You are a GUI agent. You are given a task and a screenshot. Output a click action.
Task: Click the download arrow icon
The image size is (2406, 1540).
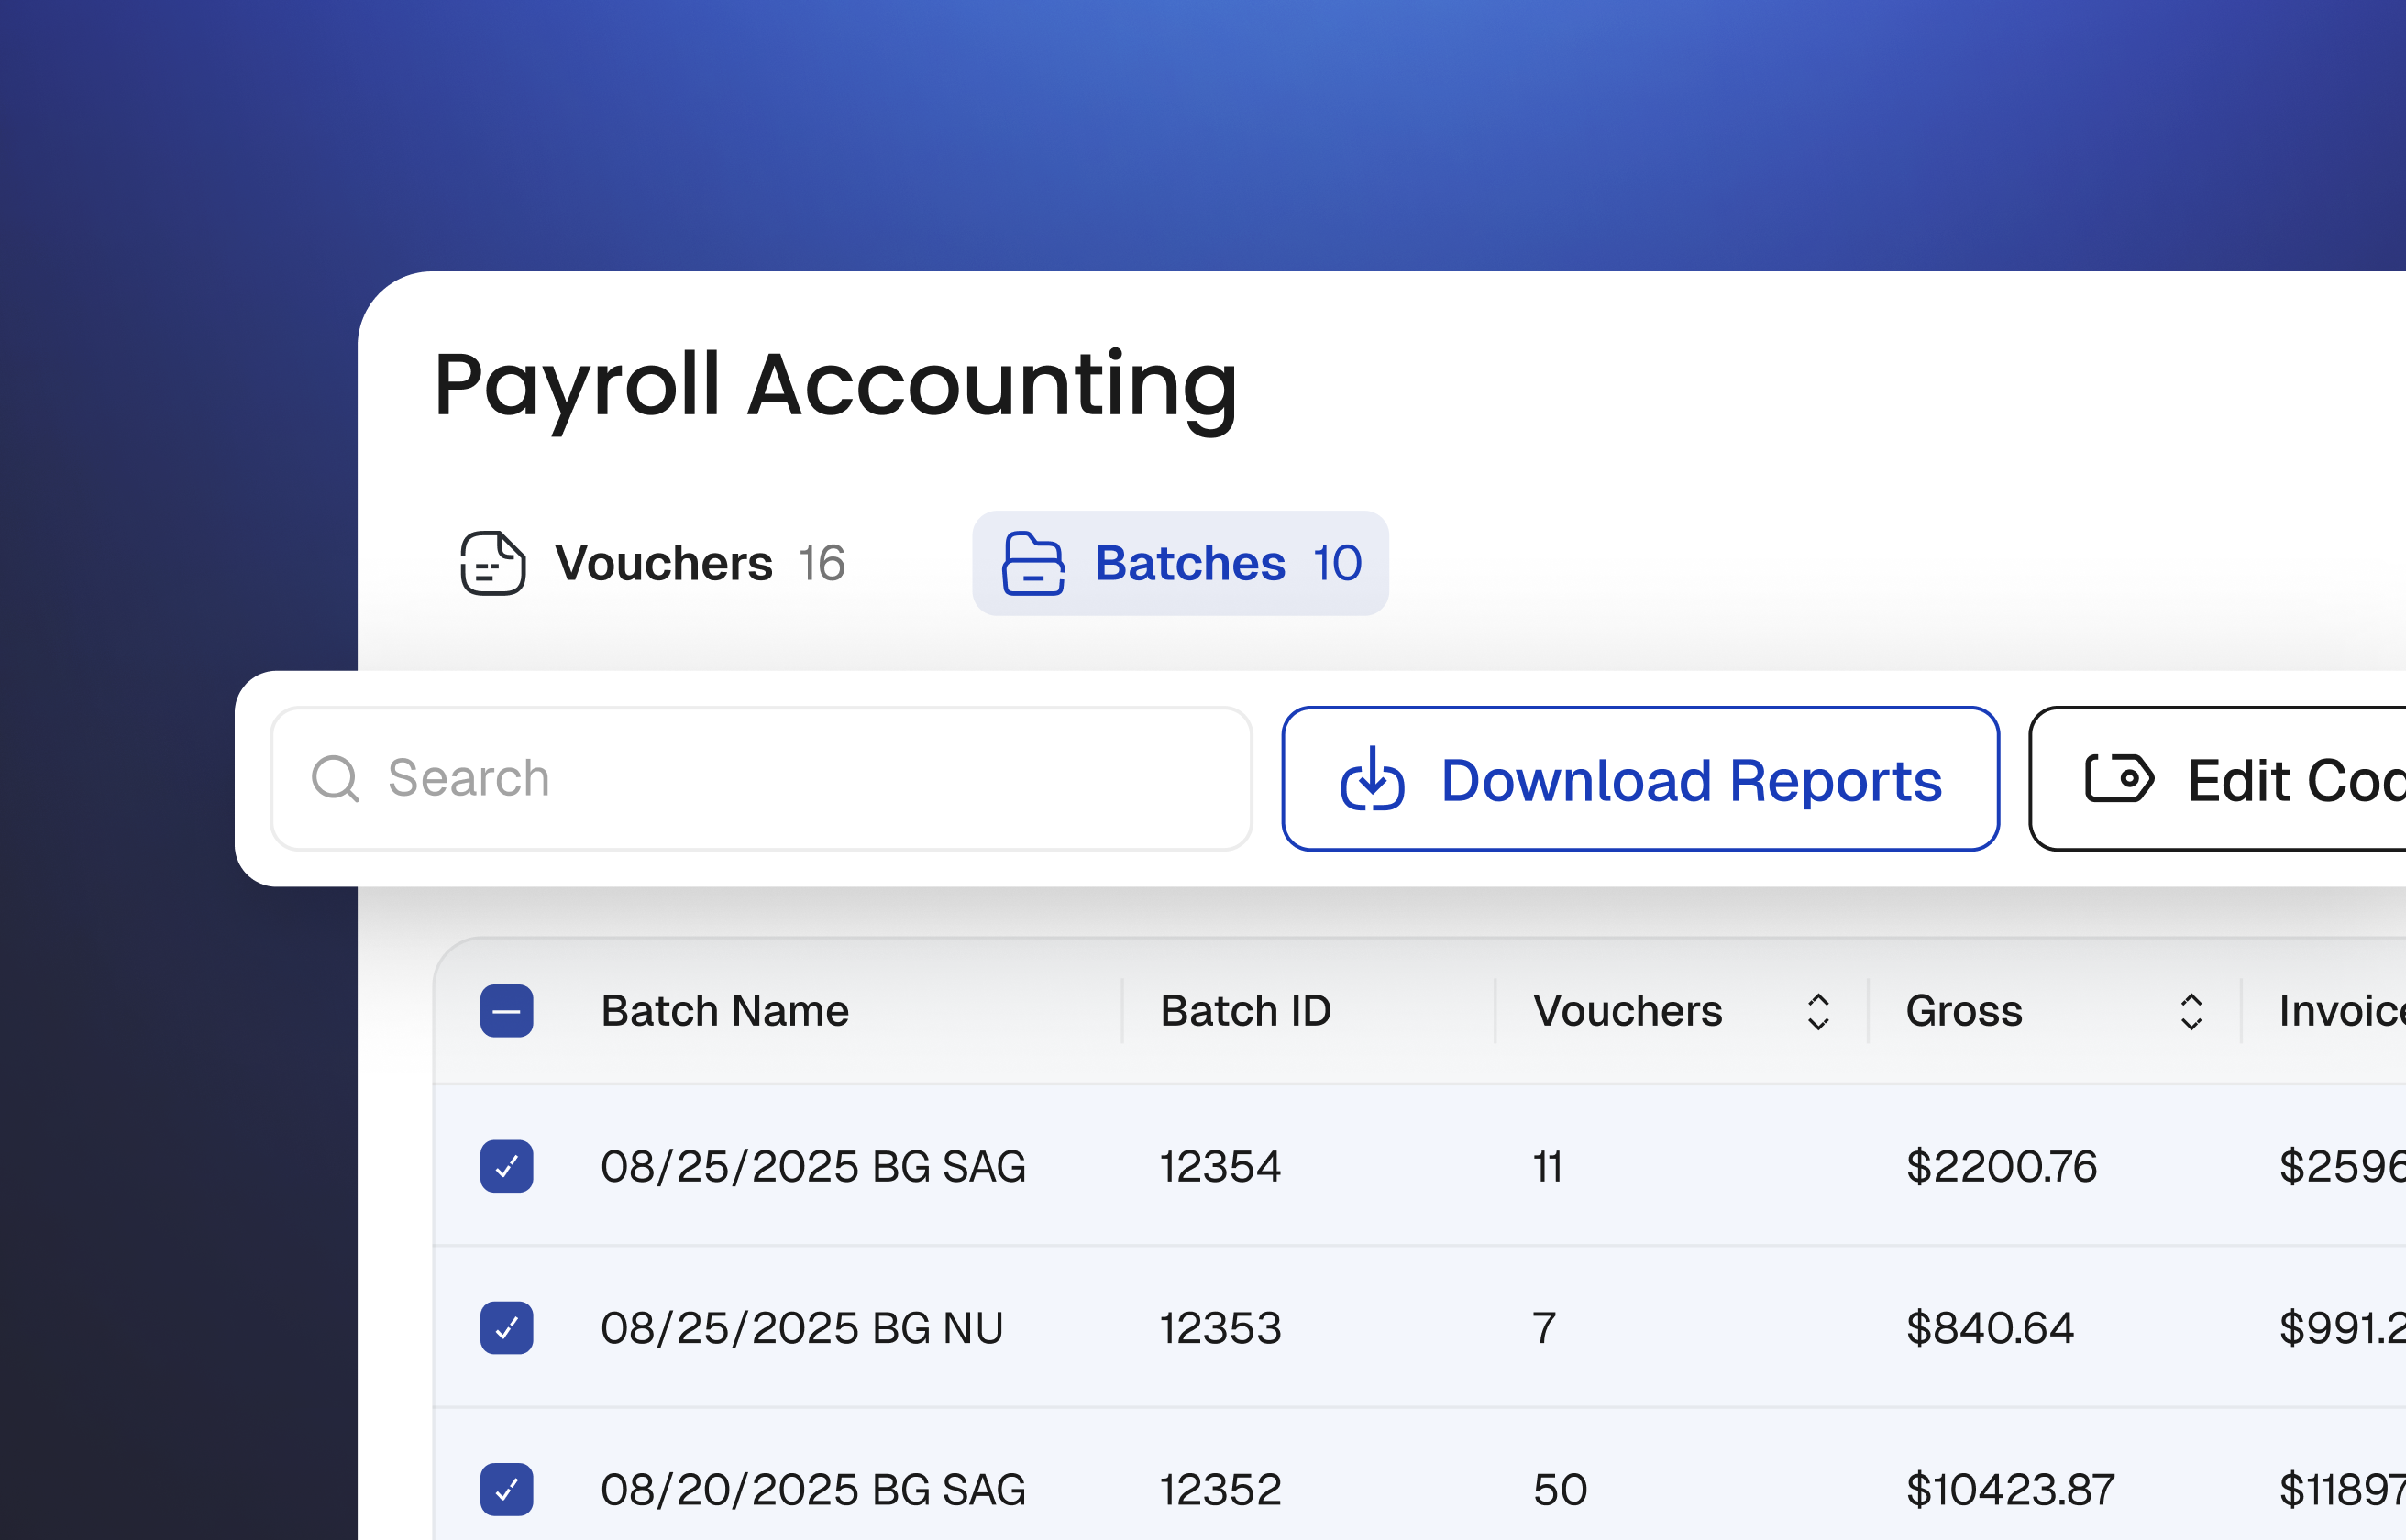coord(1372,778)
